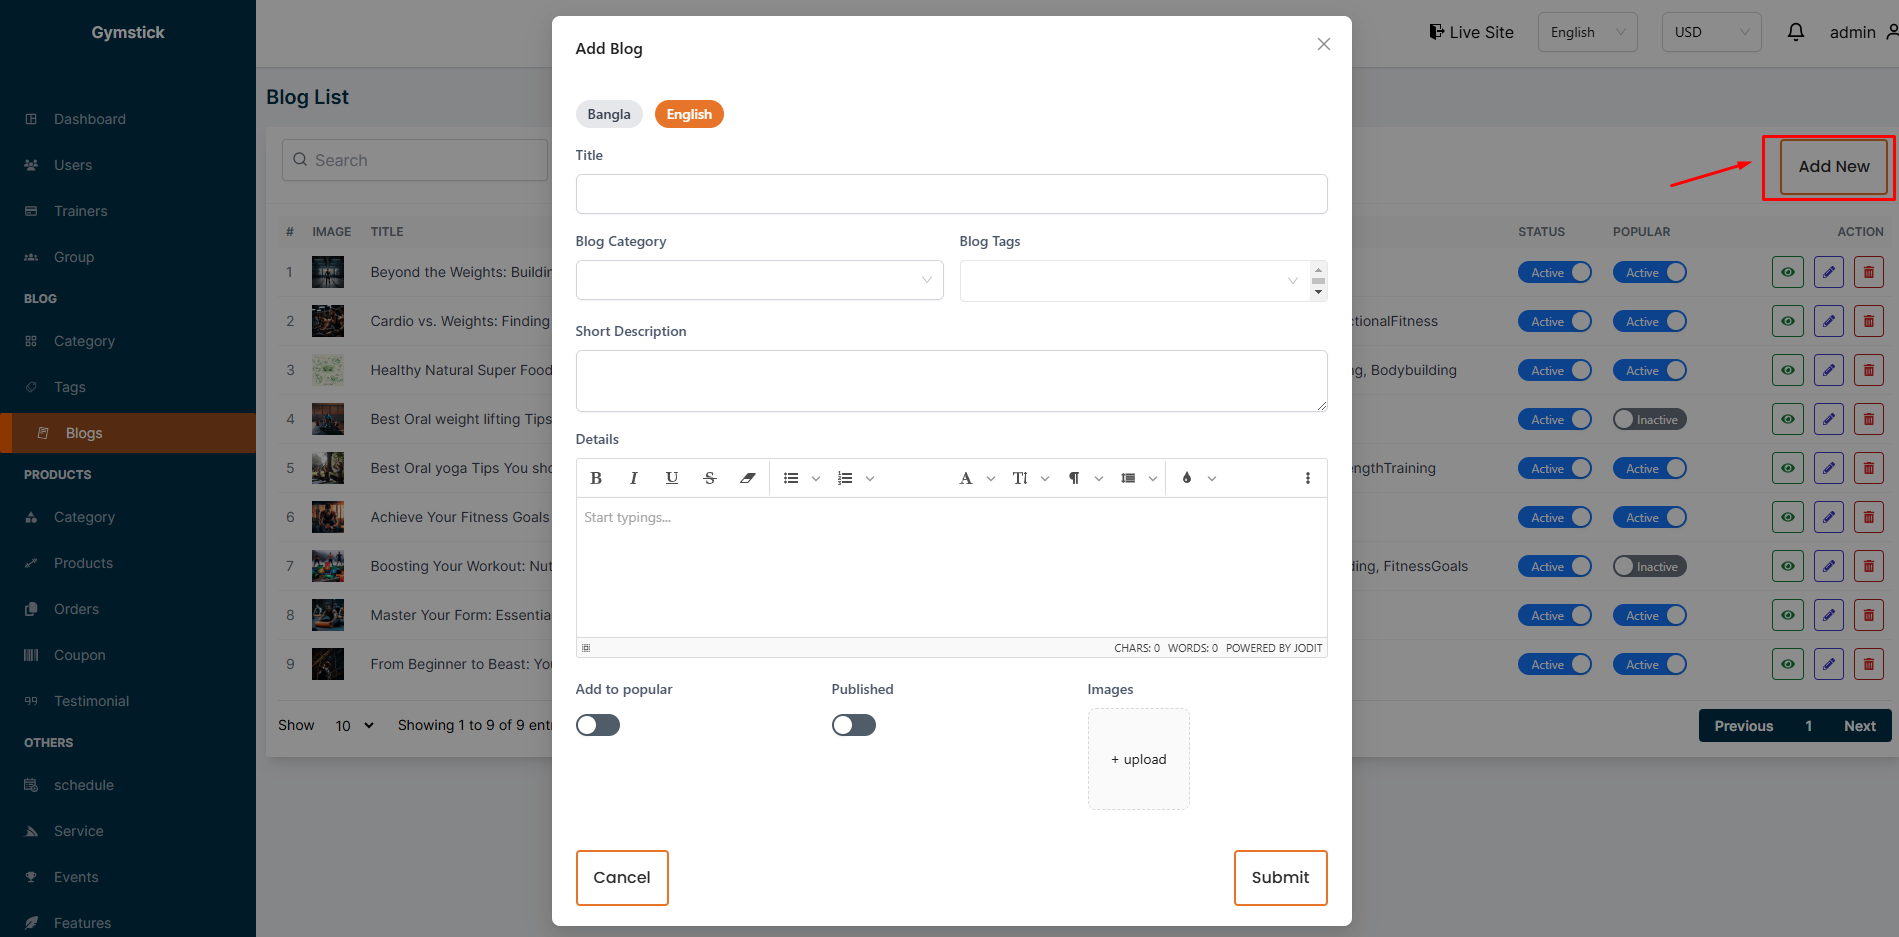Click the blog Title input field
The height and width of the screenshot is (937, 1899).
[x=951, y=194]
